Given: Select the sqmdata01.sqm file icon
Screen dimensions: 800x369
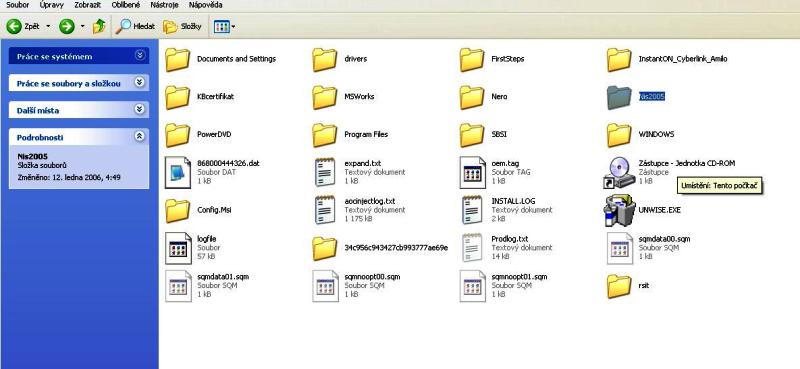Looking at the screenshot, I should (178, 286).
